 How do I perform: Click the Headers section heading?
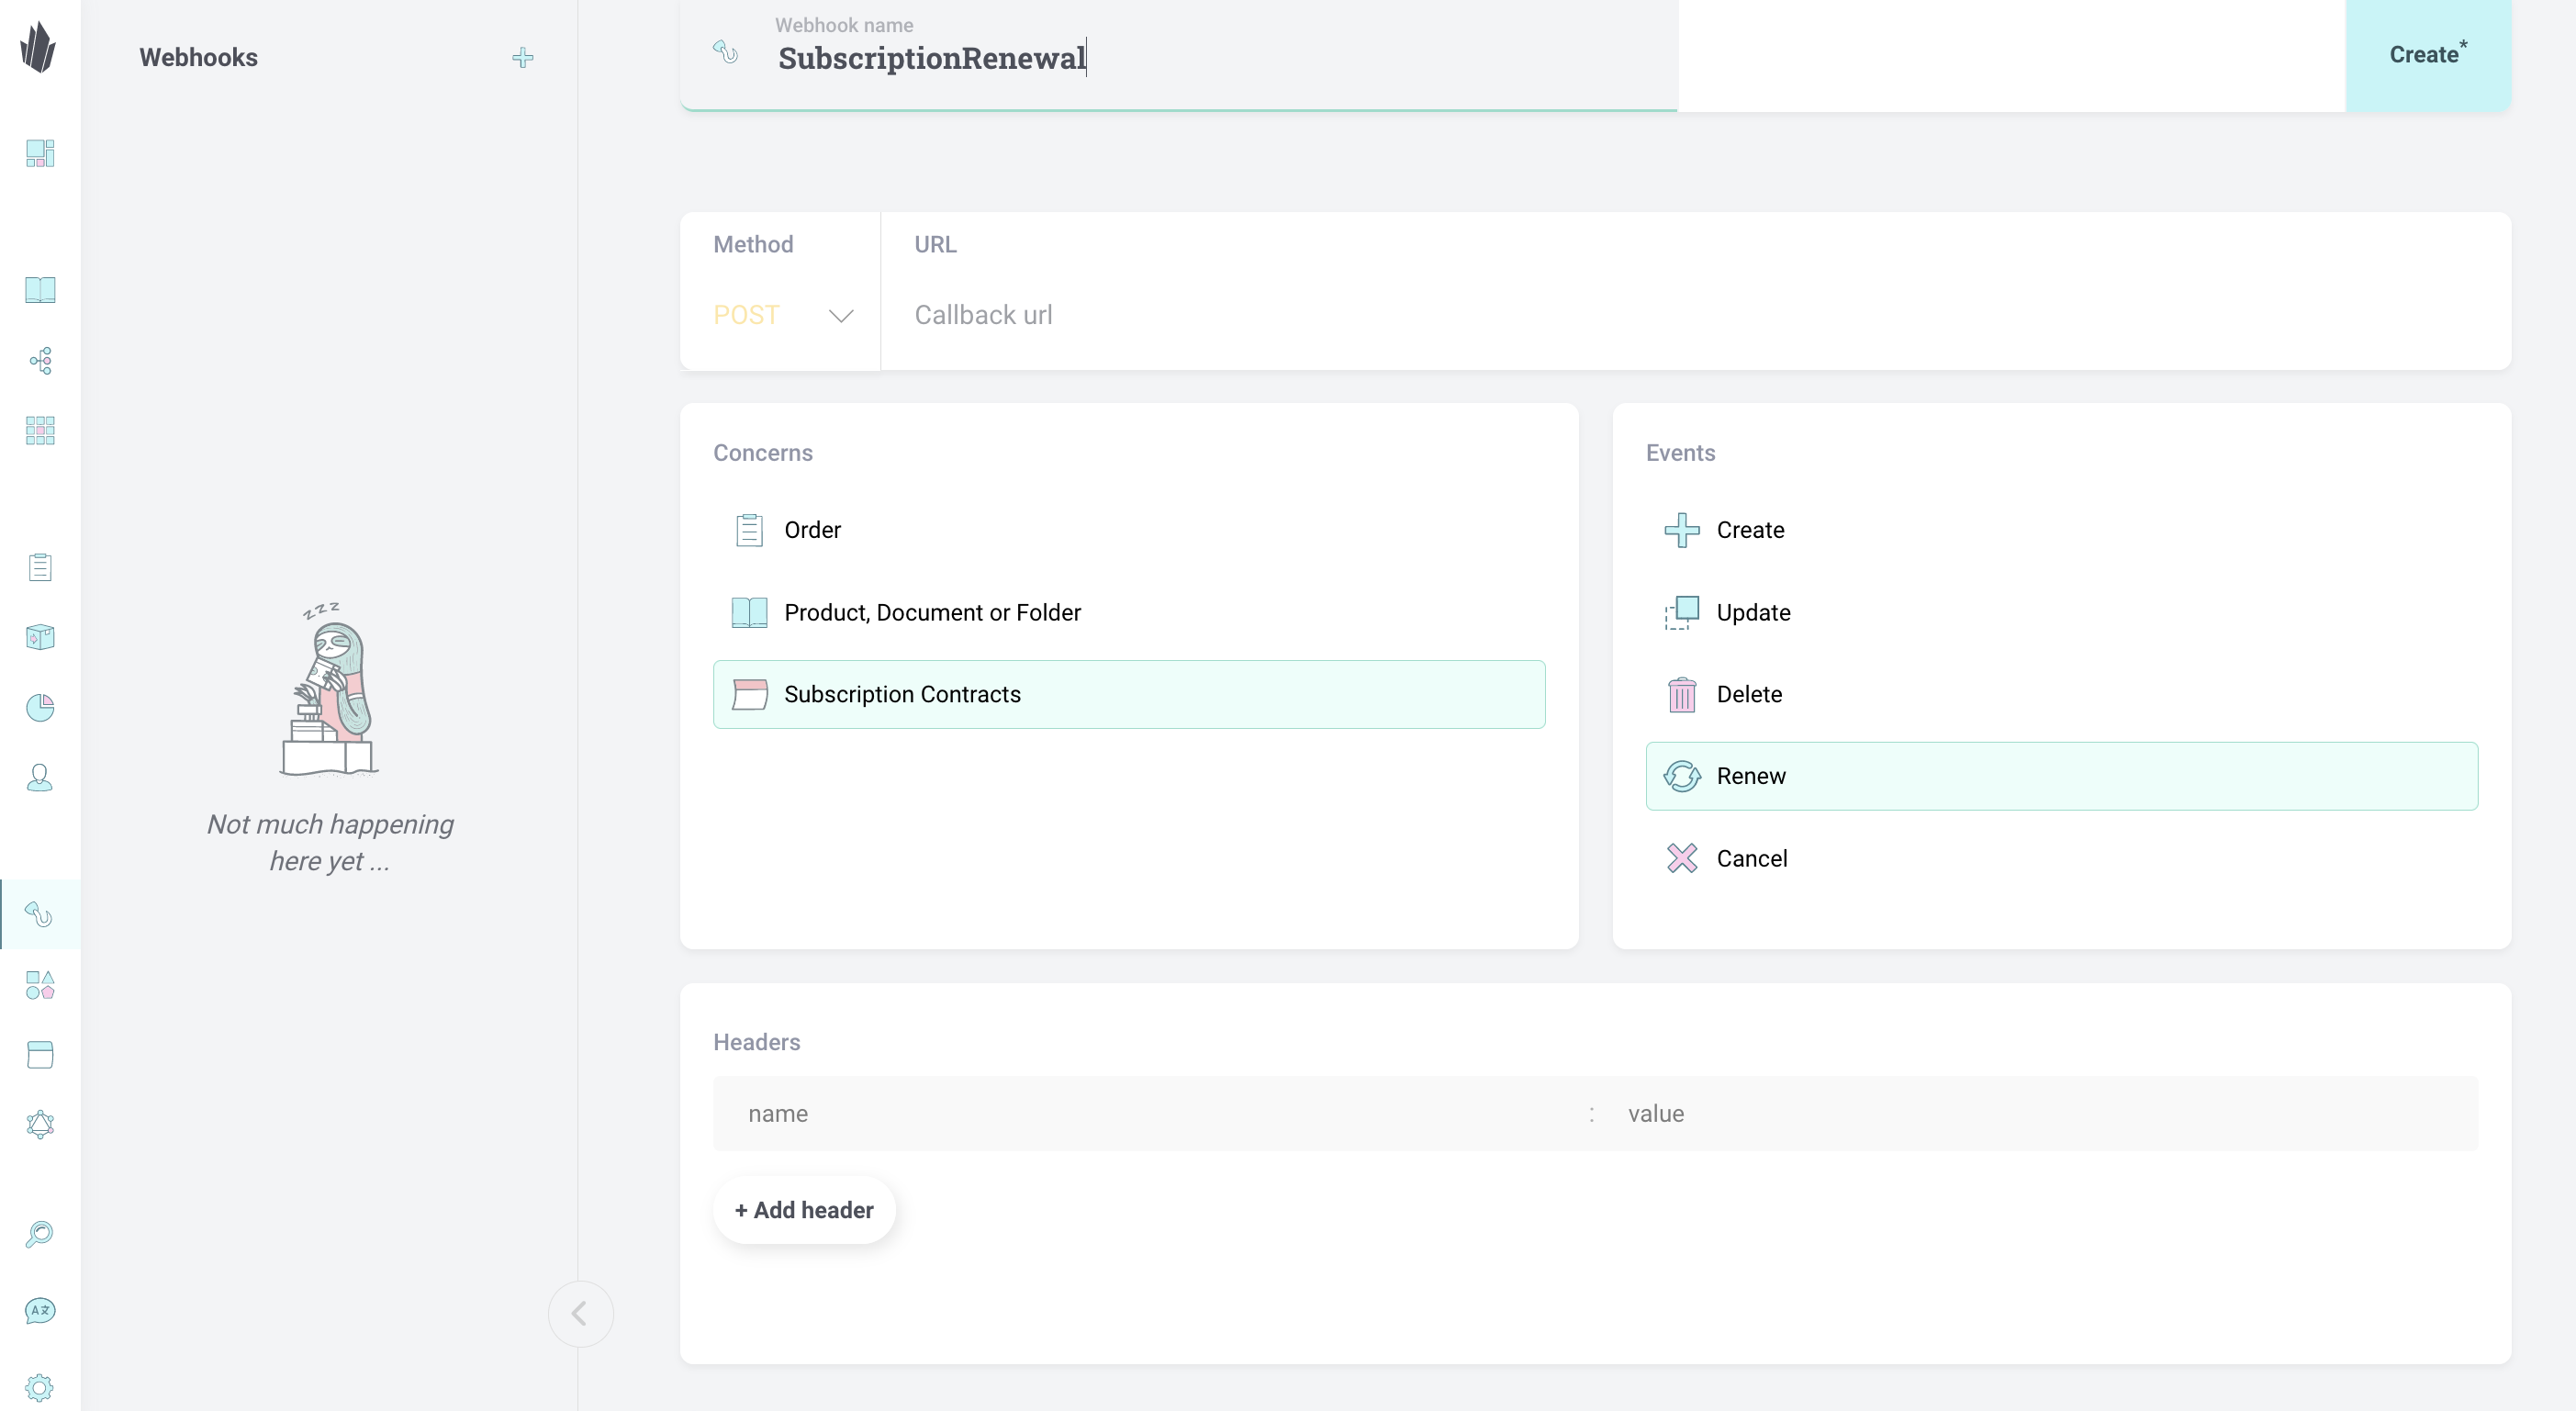click(756, 1042)
